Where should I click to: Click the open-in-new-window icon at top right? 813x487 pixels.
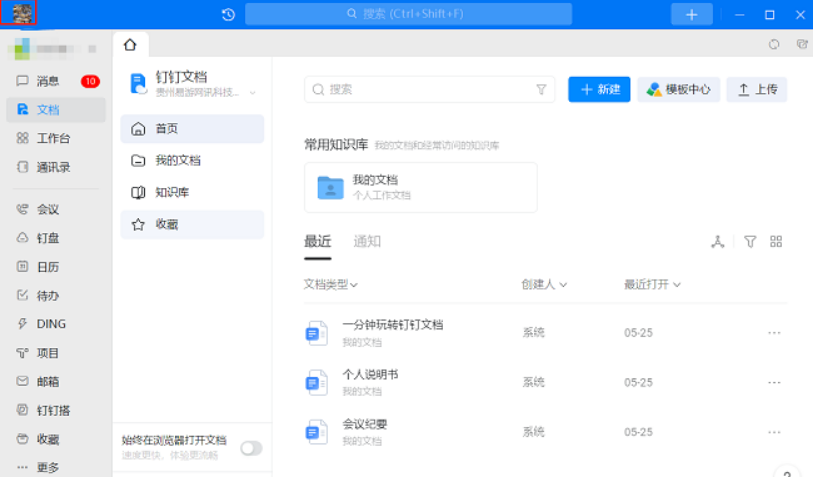[x=802, y=45]
